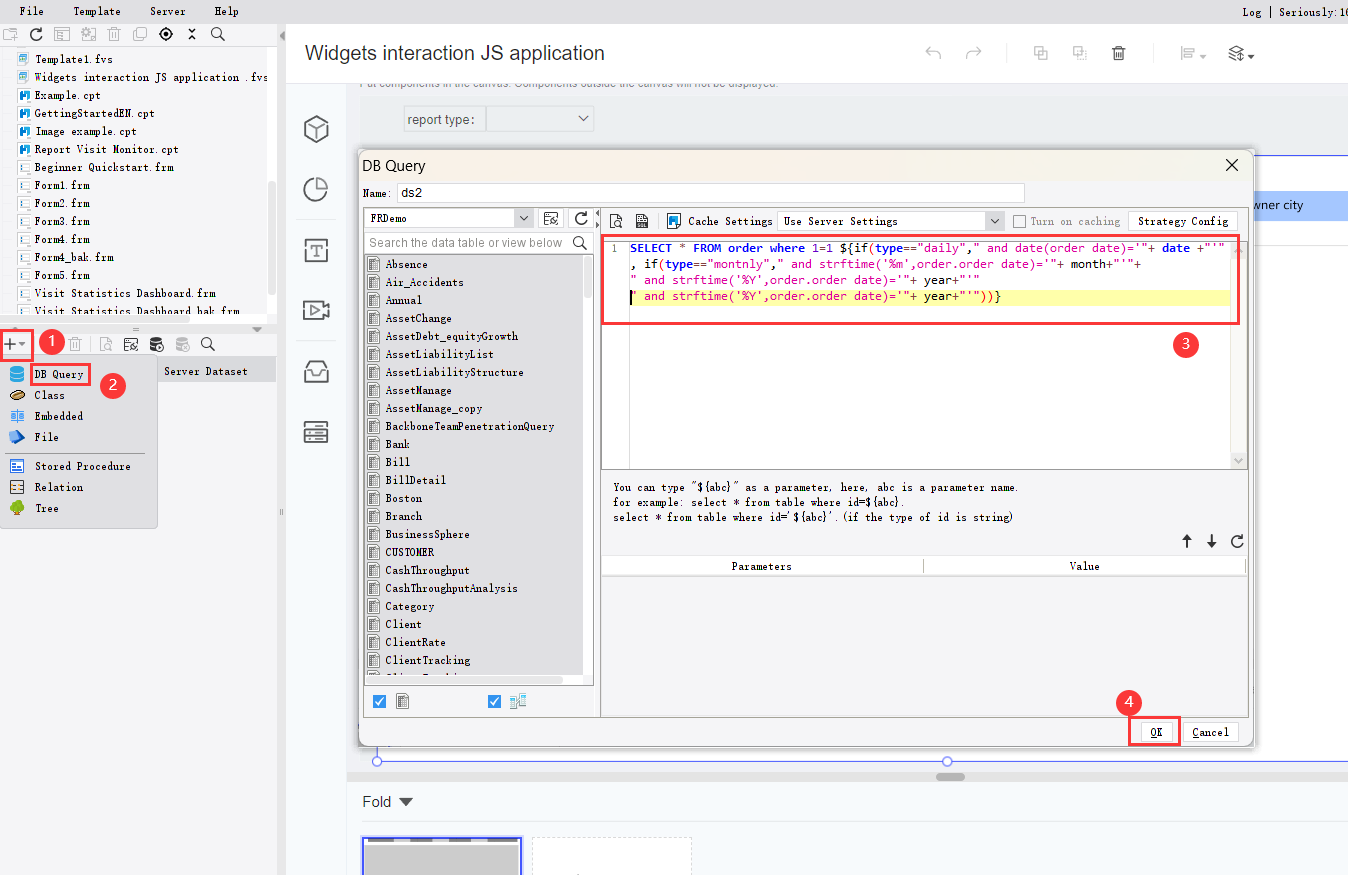Select the chart component icon in the component sidebar
Viewport: 1348px width, 875px height.
click(x=315, y=189)
